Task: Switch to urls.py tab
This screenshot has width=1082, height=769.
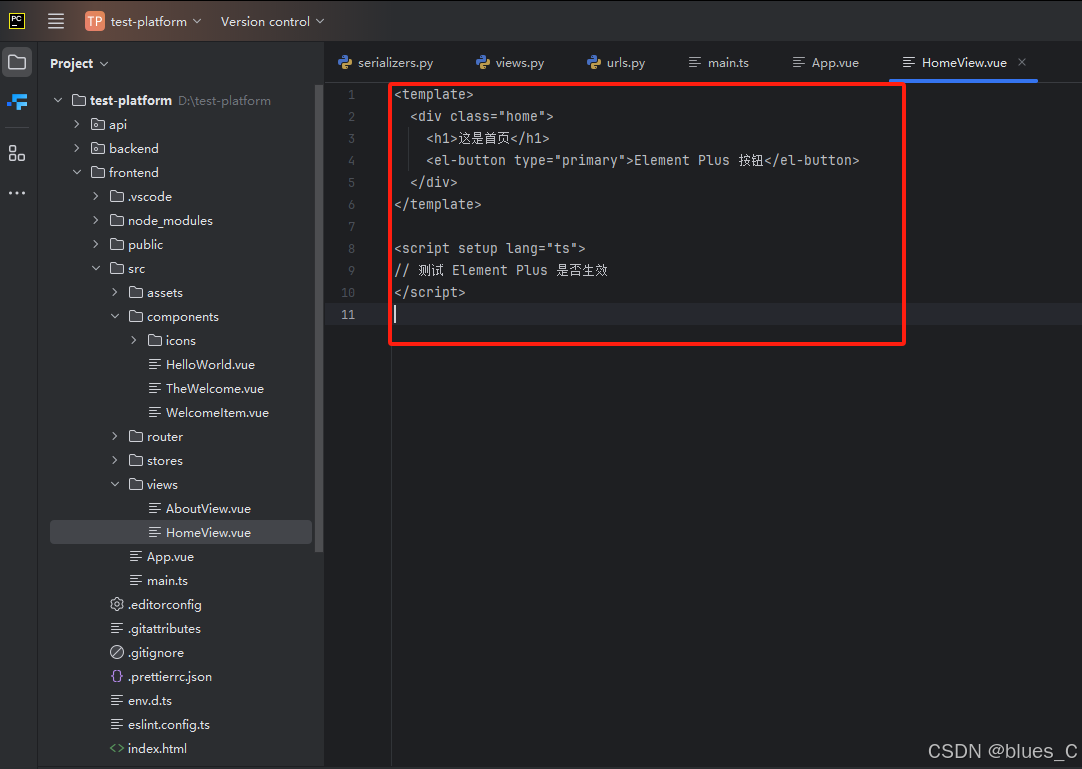Action: [x=616, y=62]
